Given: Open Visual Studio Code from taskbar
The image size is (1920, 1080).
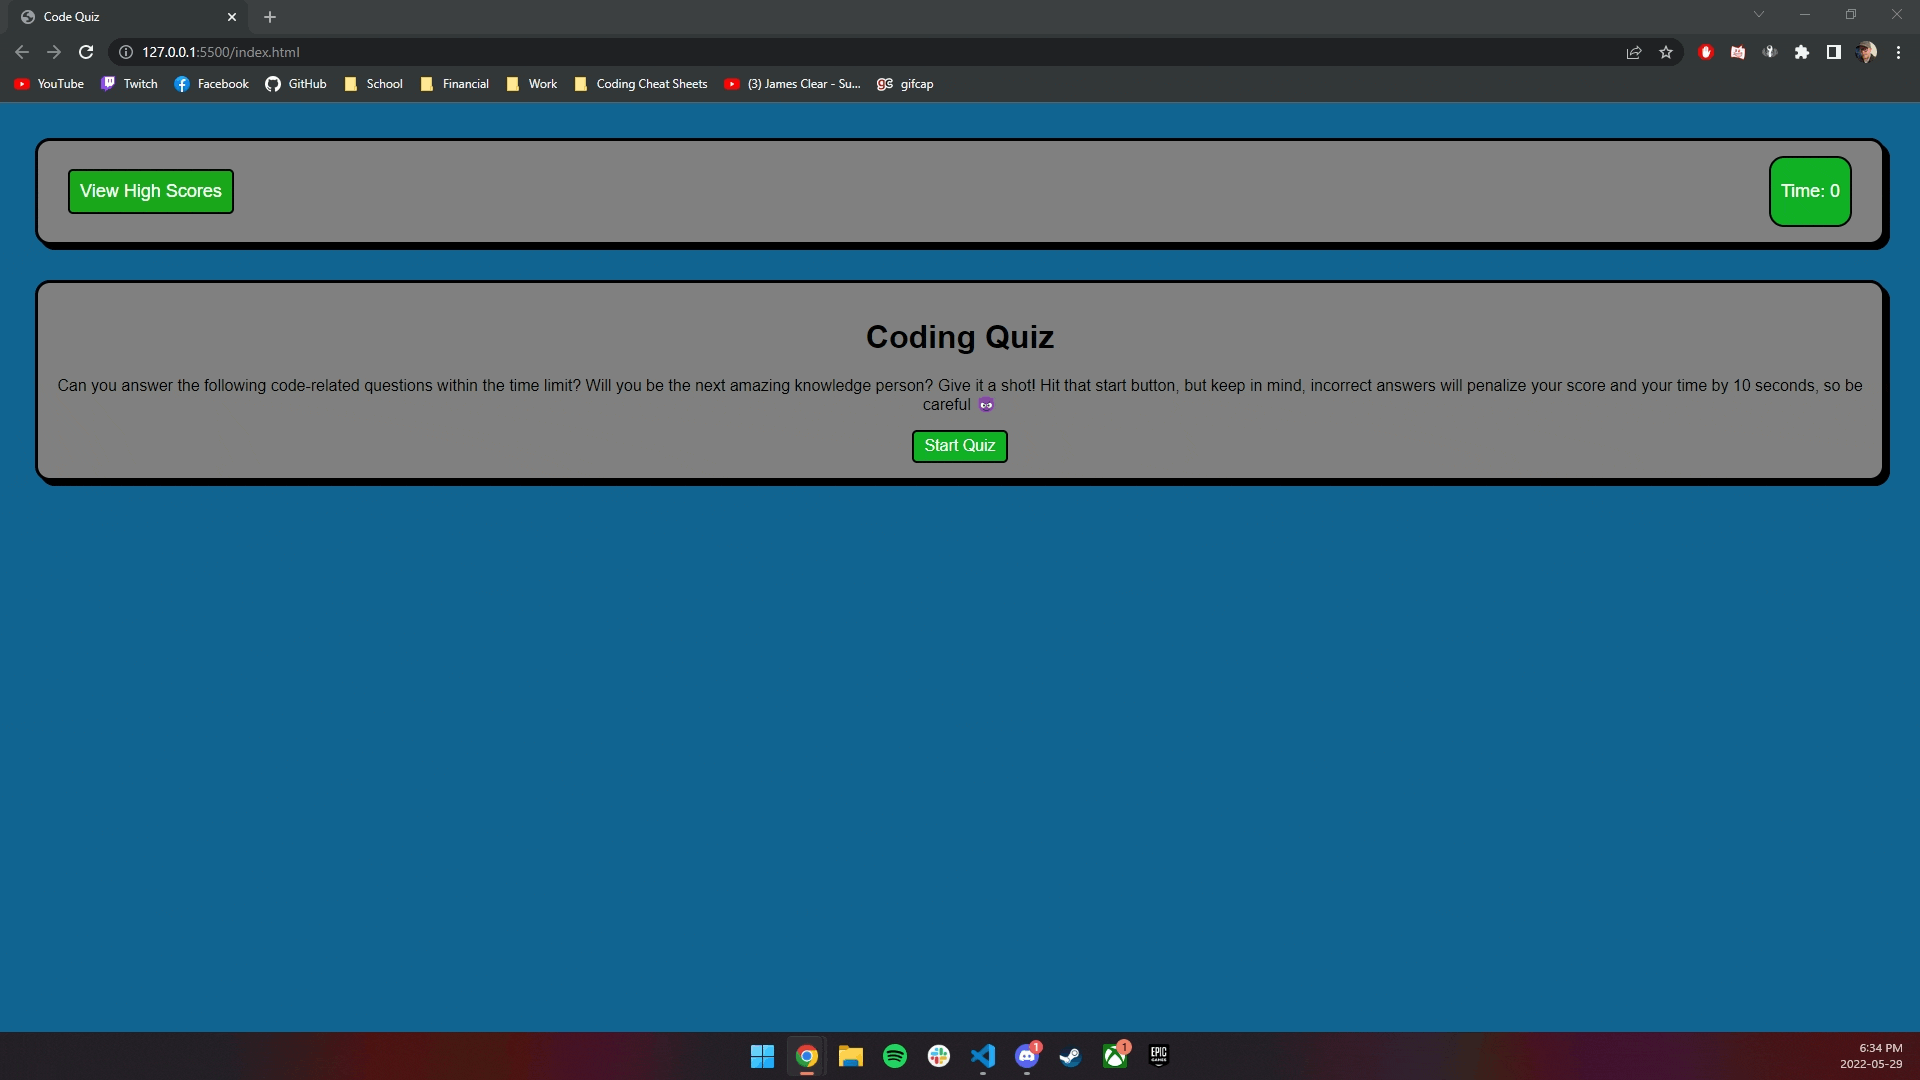Looking at the screenshot, I should pyautogui.click(x=983, y=1056).
